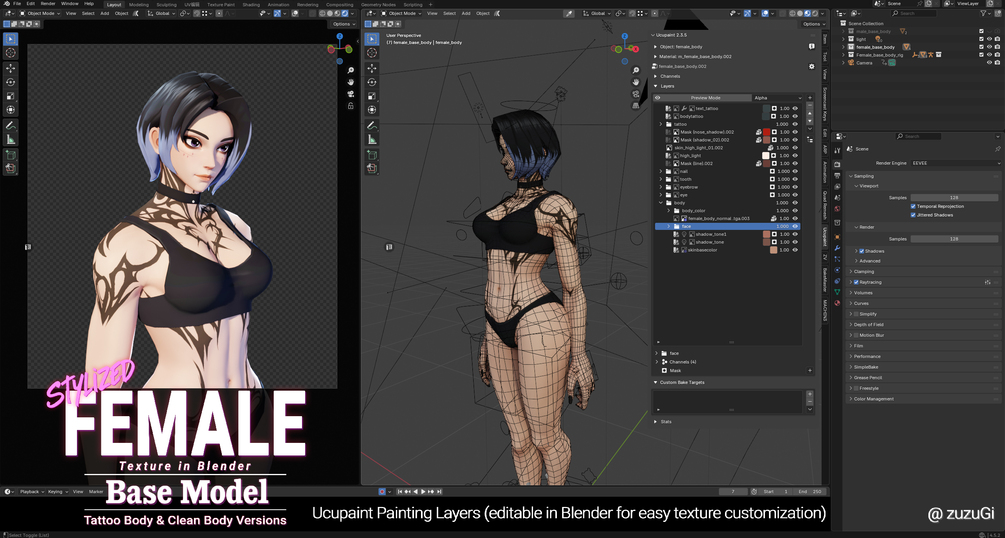Select the Transform tool in right viewport
The width and height of the screenshot is (1005, 538).
click(372, 110)
